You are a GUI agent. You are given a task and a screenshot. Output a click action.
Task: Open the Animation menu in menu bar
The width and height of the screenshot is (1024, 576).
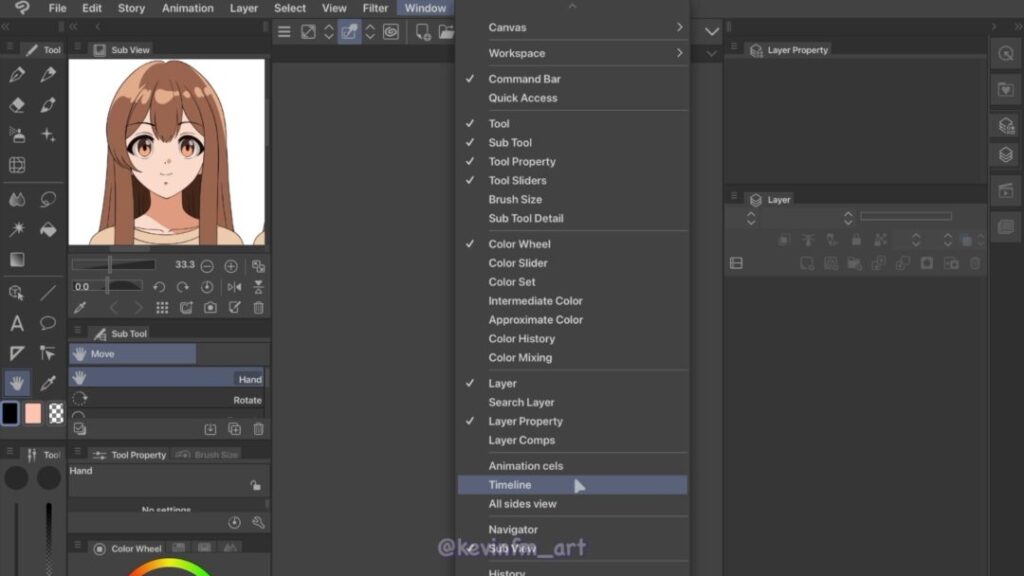coord(188,8)
